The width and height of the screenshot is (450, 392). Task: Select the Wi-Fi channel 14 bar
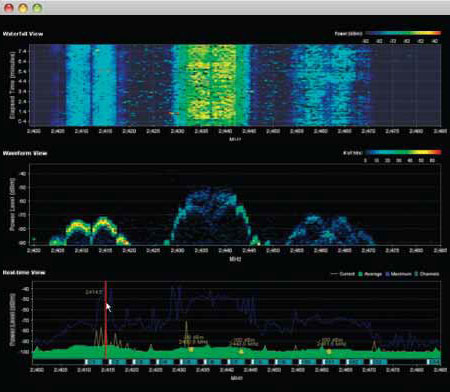434,362
